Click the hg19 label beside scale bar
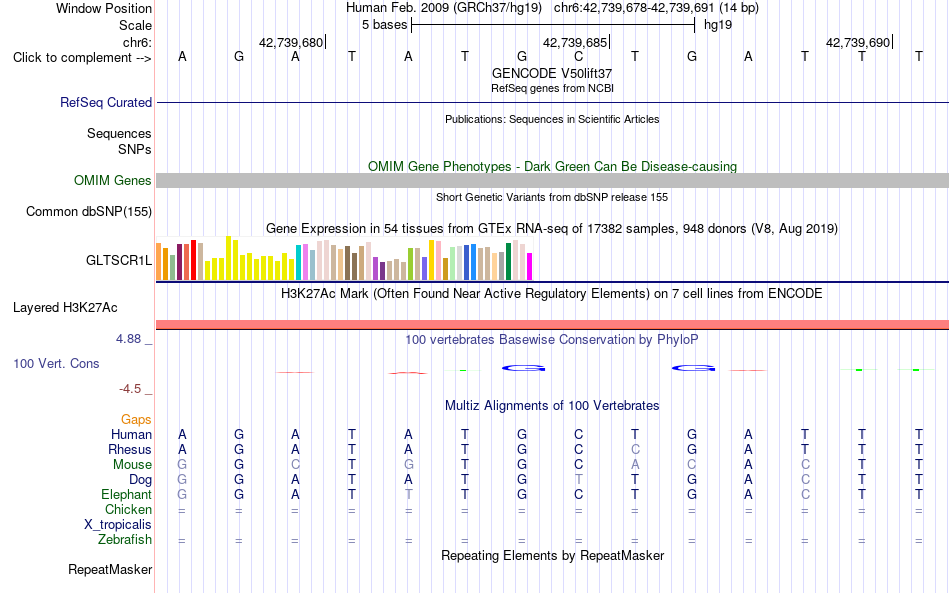950x593 pixels. click(718, 25)
